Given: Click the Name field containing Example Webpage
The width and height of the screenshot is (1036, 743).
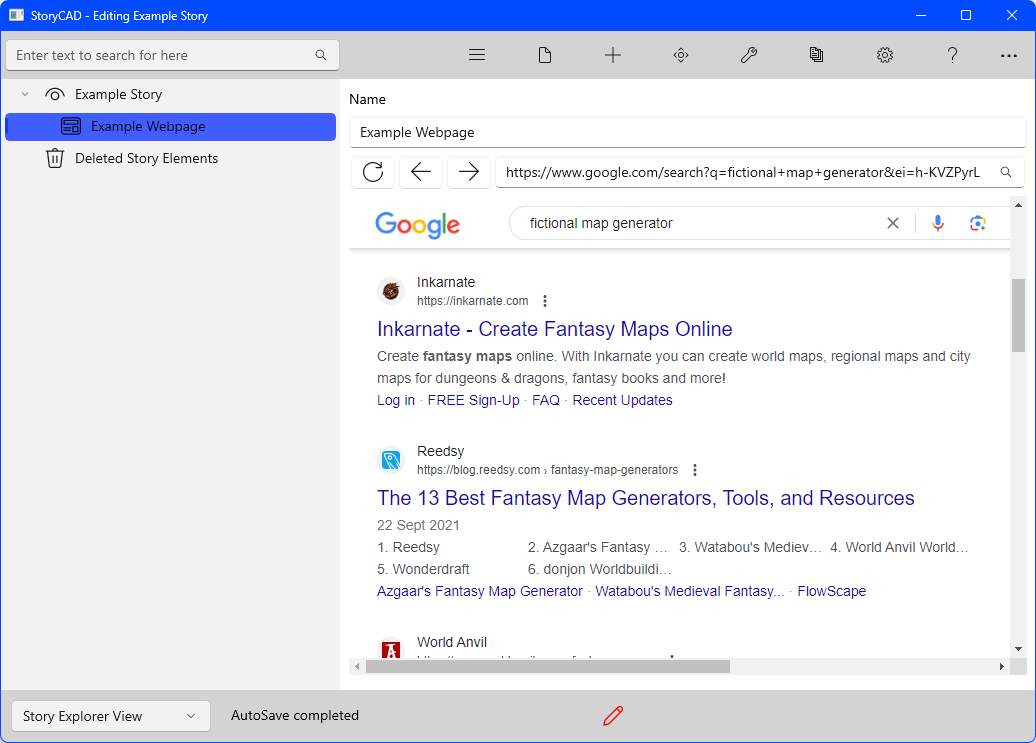Looking at the screenshot, I should [x=687, y=132].
